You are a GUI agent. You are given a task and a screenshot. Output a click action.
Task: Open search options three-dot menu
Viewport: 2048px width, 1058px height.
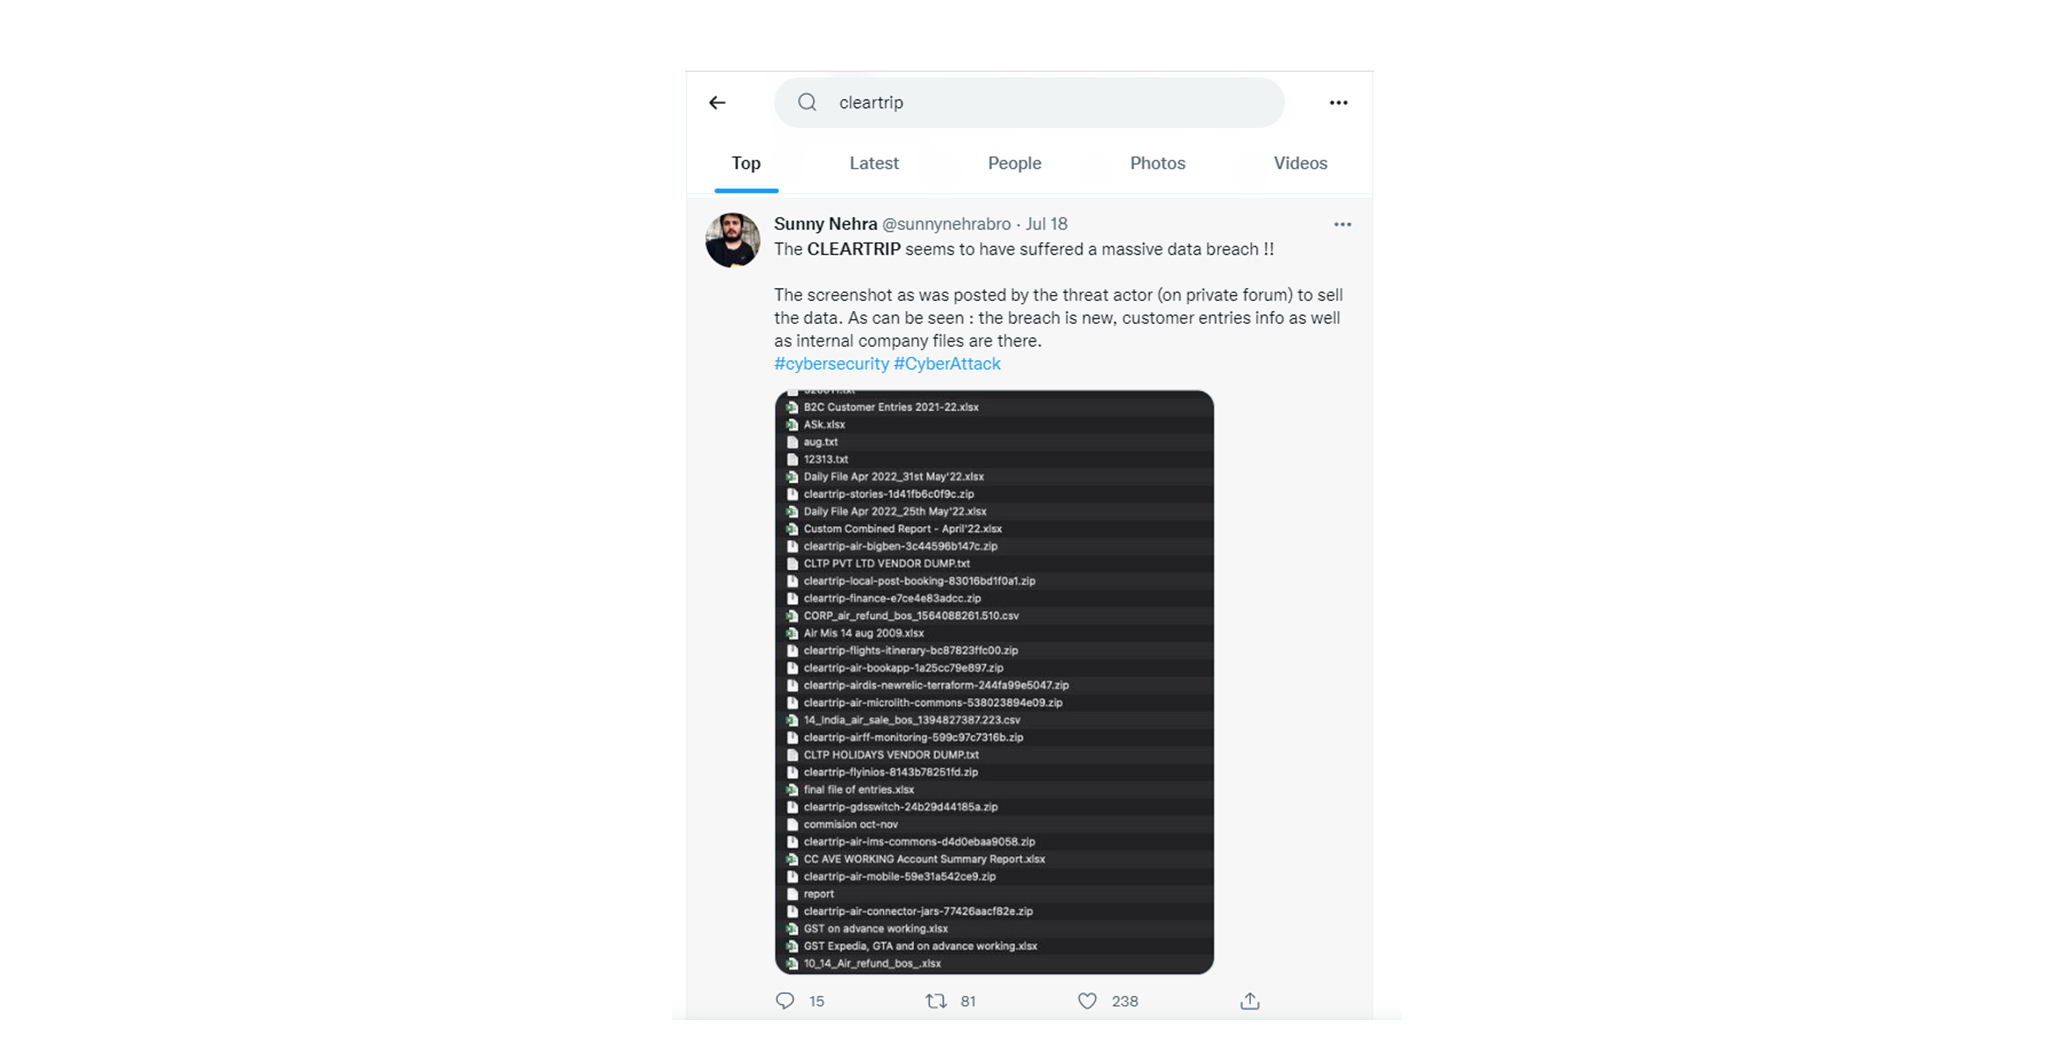tap(1338, 103)
